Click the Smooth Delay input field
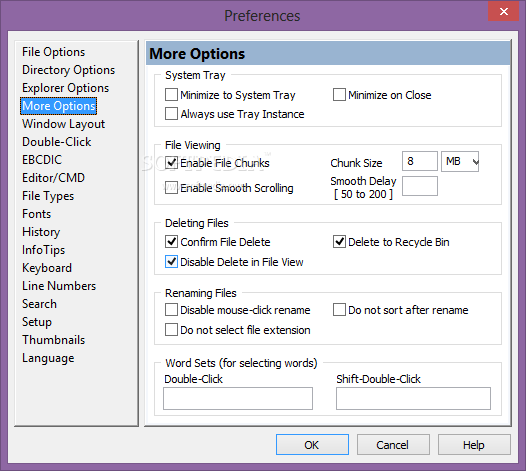Viewport: 526px width, 471px height. point(420,186)
